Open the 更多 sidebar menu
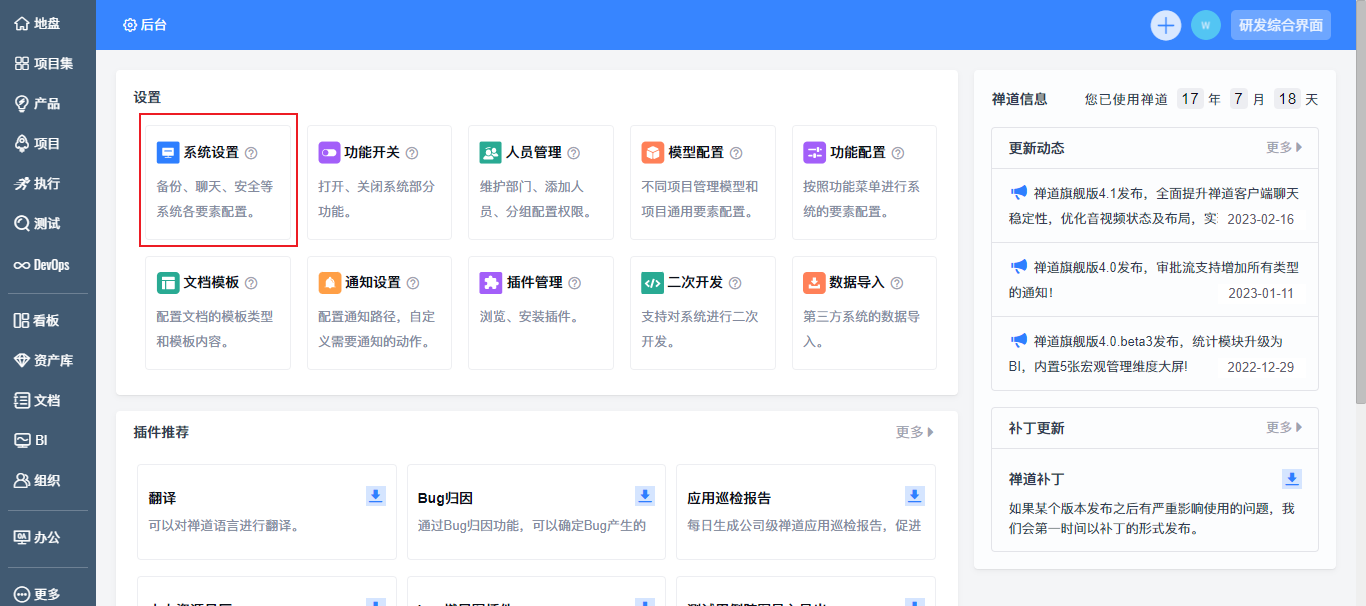Viewport: 1366px width, 606px height. coord(37,594)
